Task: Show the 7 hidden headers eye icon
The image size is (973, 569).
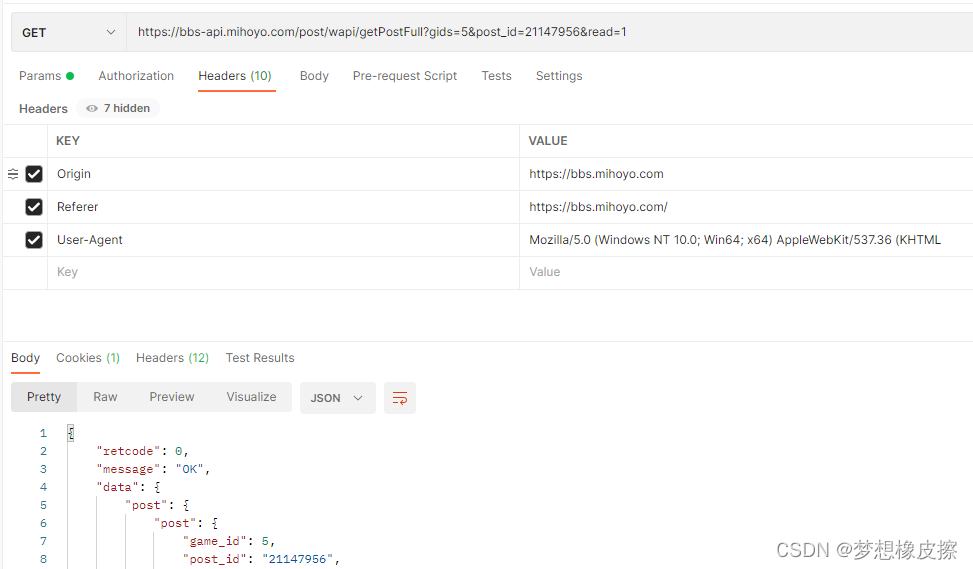Action: 92,108
